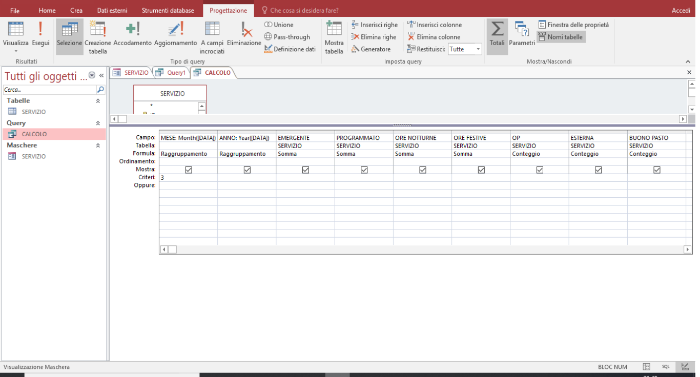Image resolution: width=700 pixels, height=377 pixels.
Task: Open the SERVIZIO form under Maschere
Action: pos(34,156)
